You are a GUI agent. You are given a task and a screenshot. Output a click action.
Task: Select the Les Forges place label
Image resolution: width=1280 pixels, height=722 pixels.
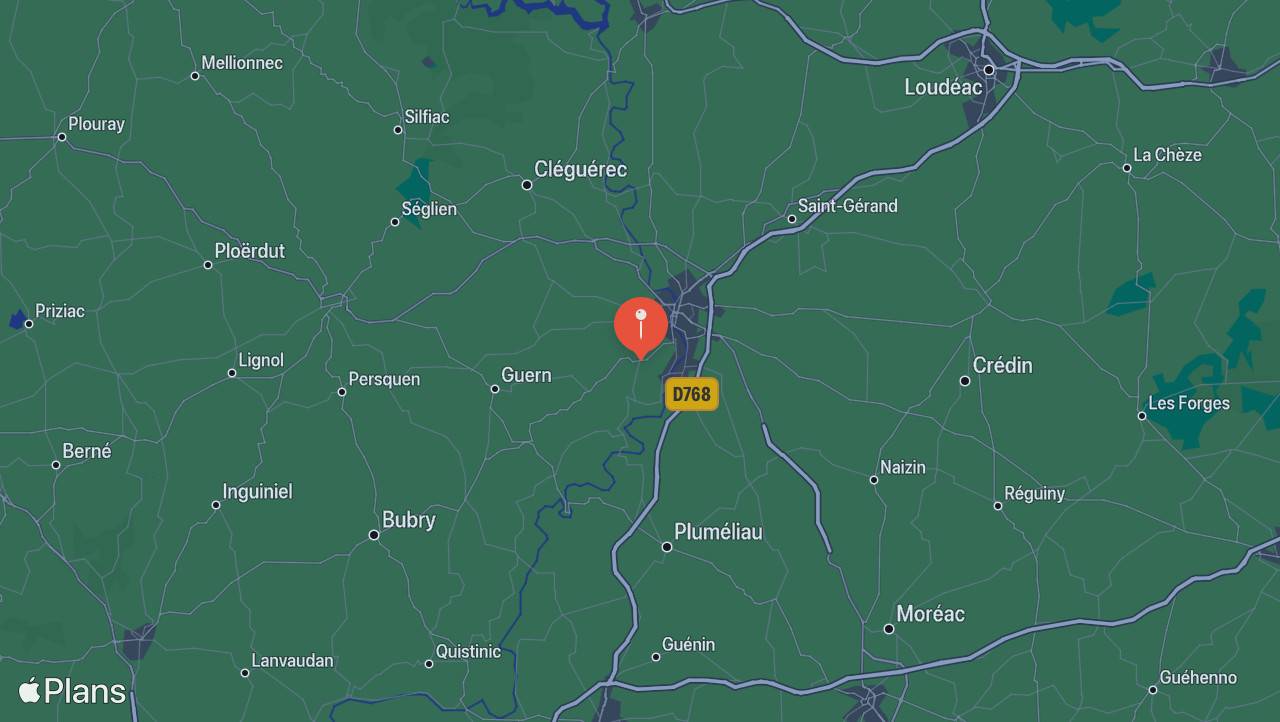tap(1189, 403)
